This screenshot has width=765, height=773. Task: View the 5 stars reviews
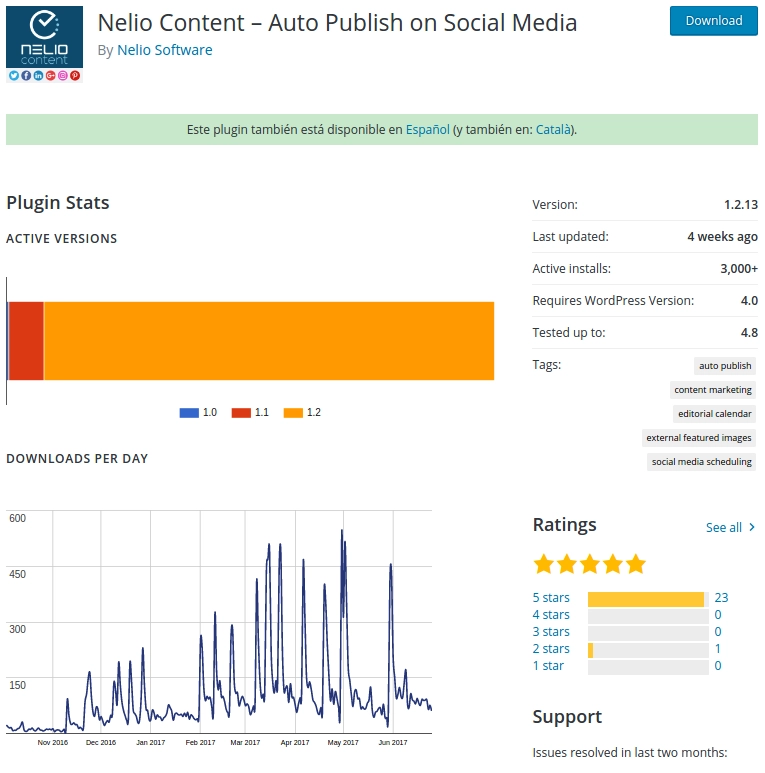pos(551,598)
